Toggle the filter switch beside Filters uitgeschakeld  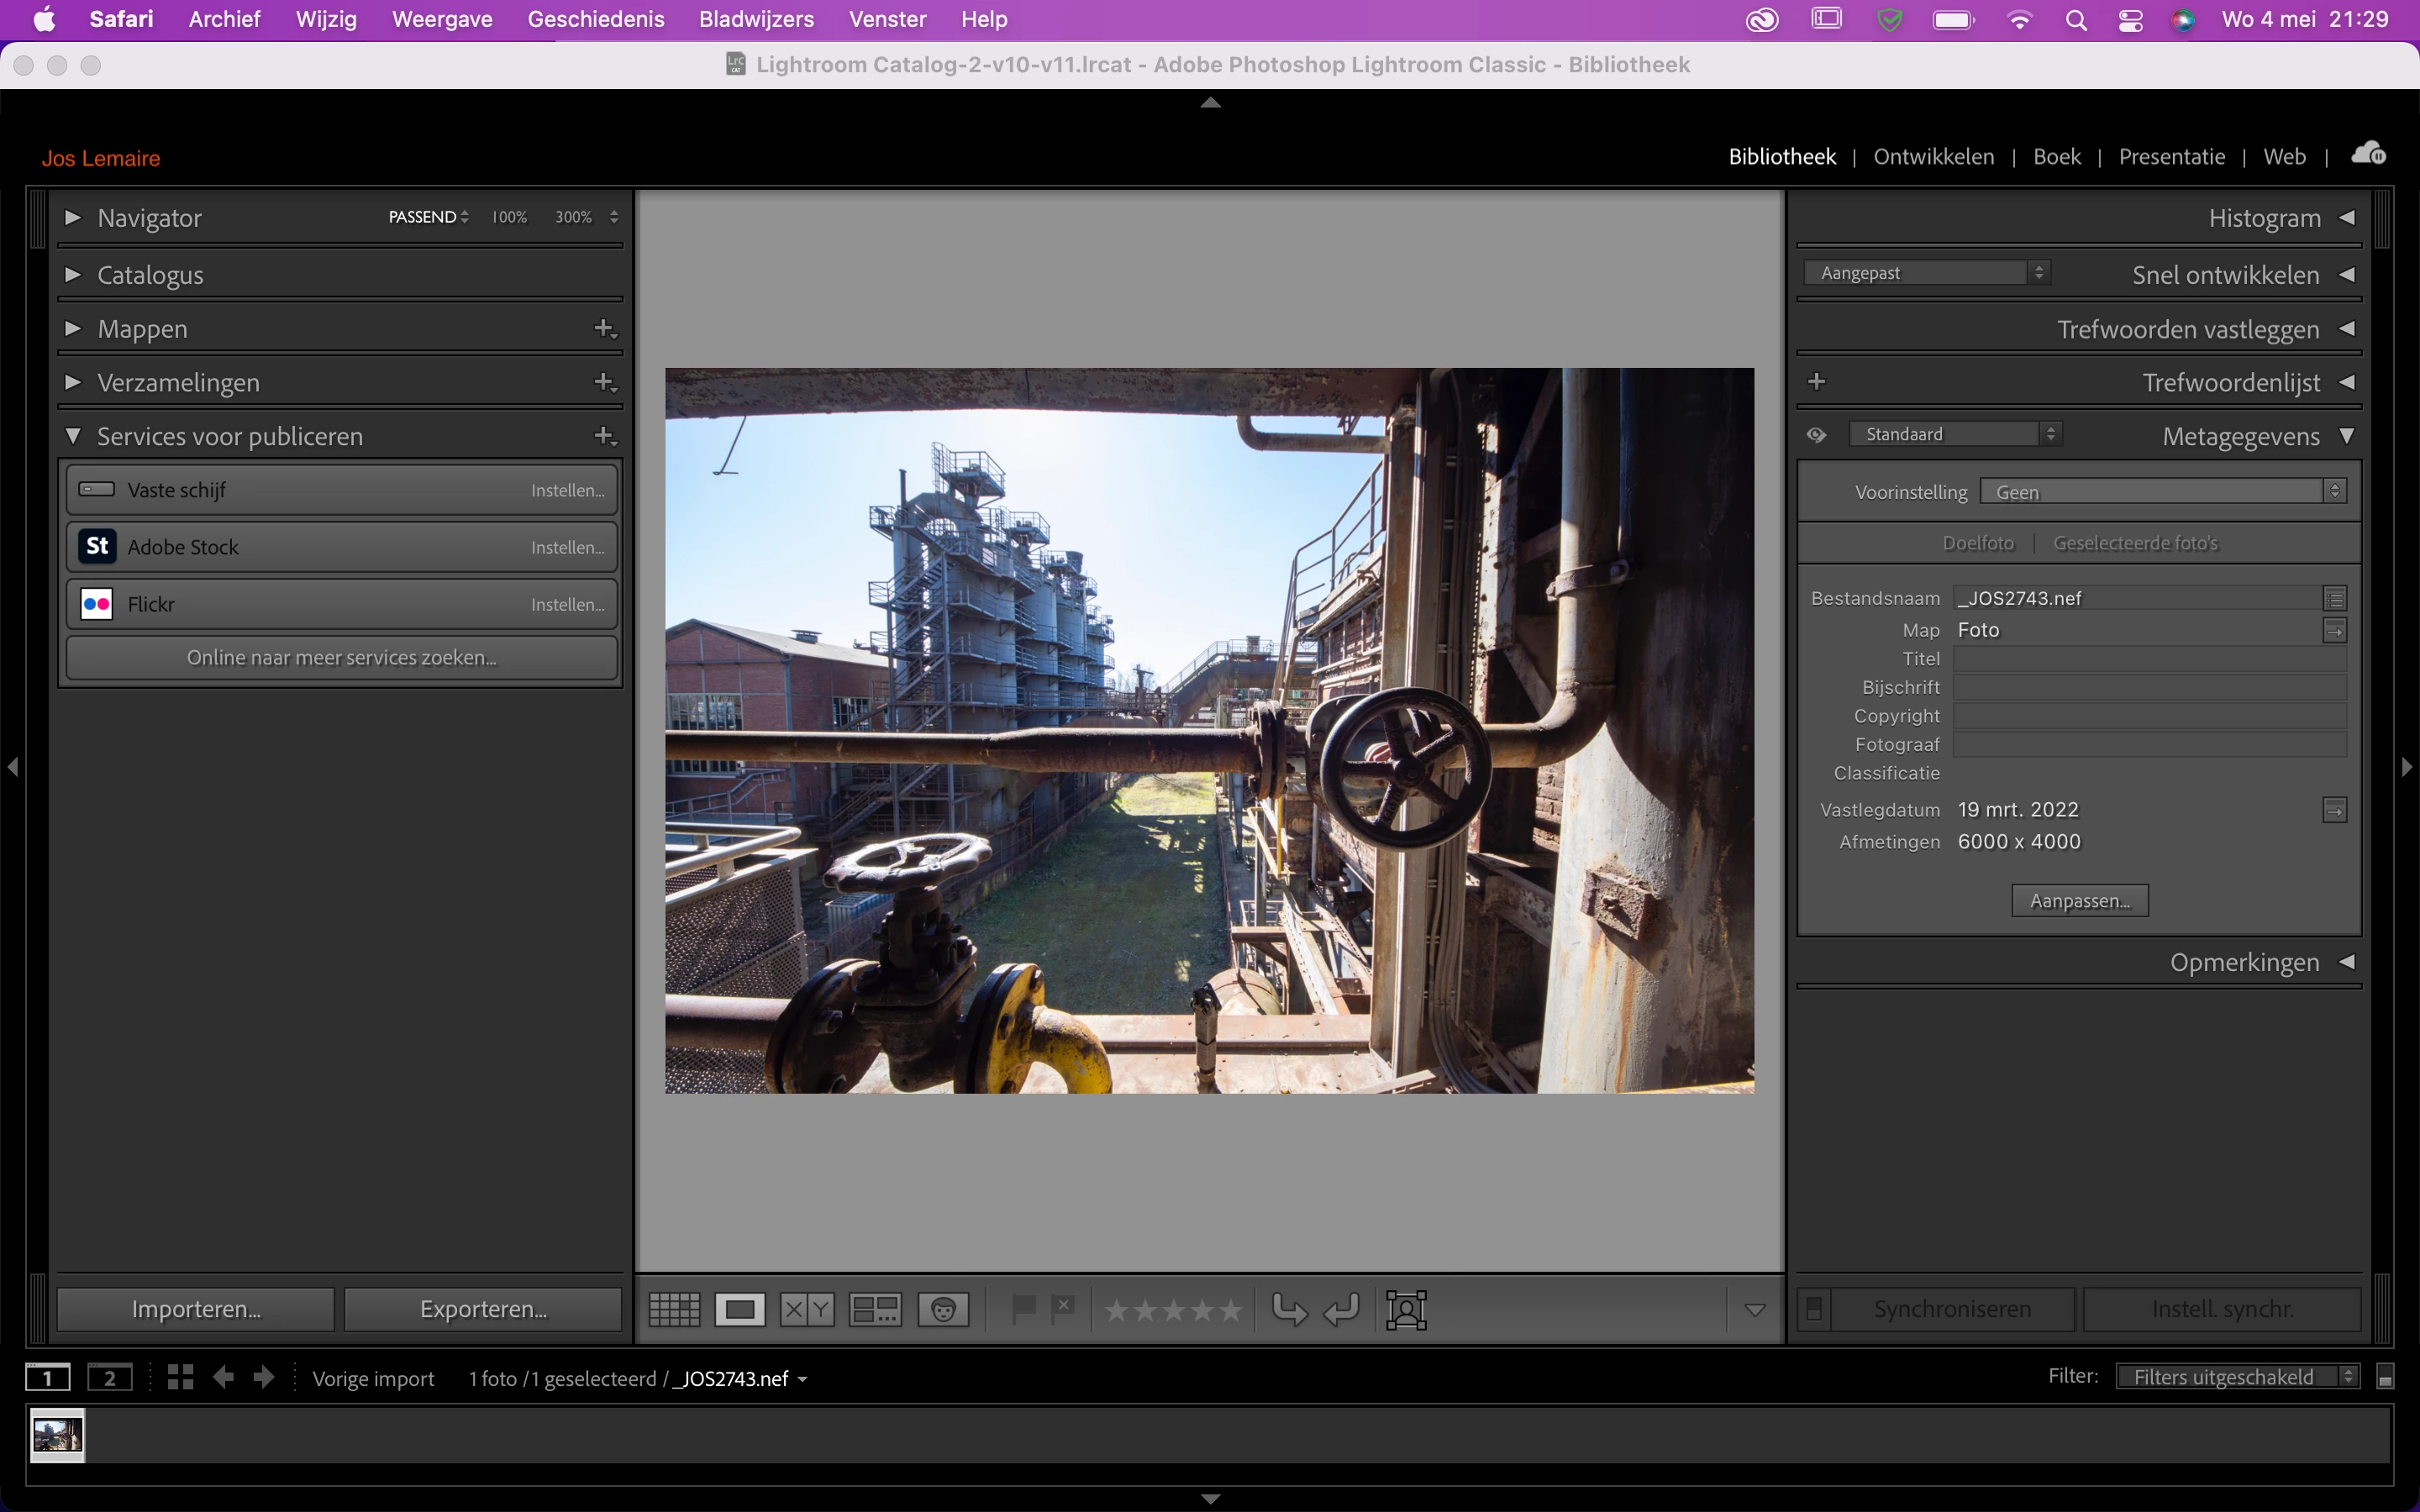point(2385,1378)
